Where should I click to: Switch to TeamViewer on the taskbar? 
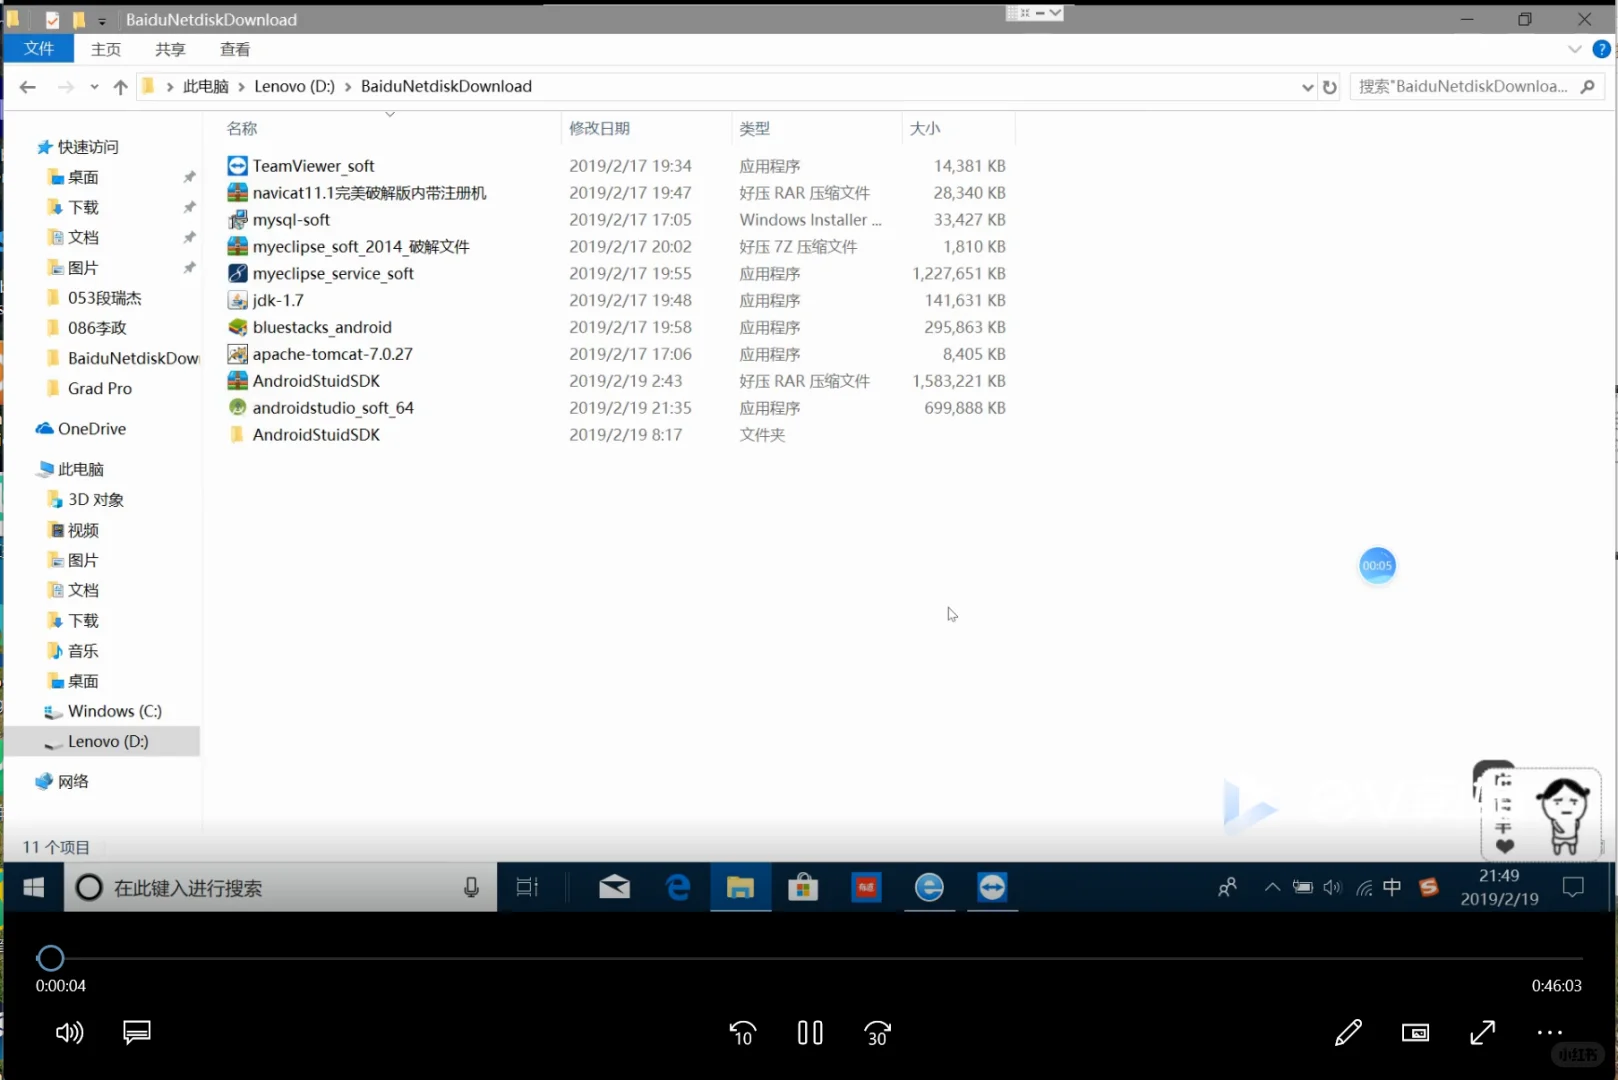992,888
